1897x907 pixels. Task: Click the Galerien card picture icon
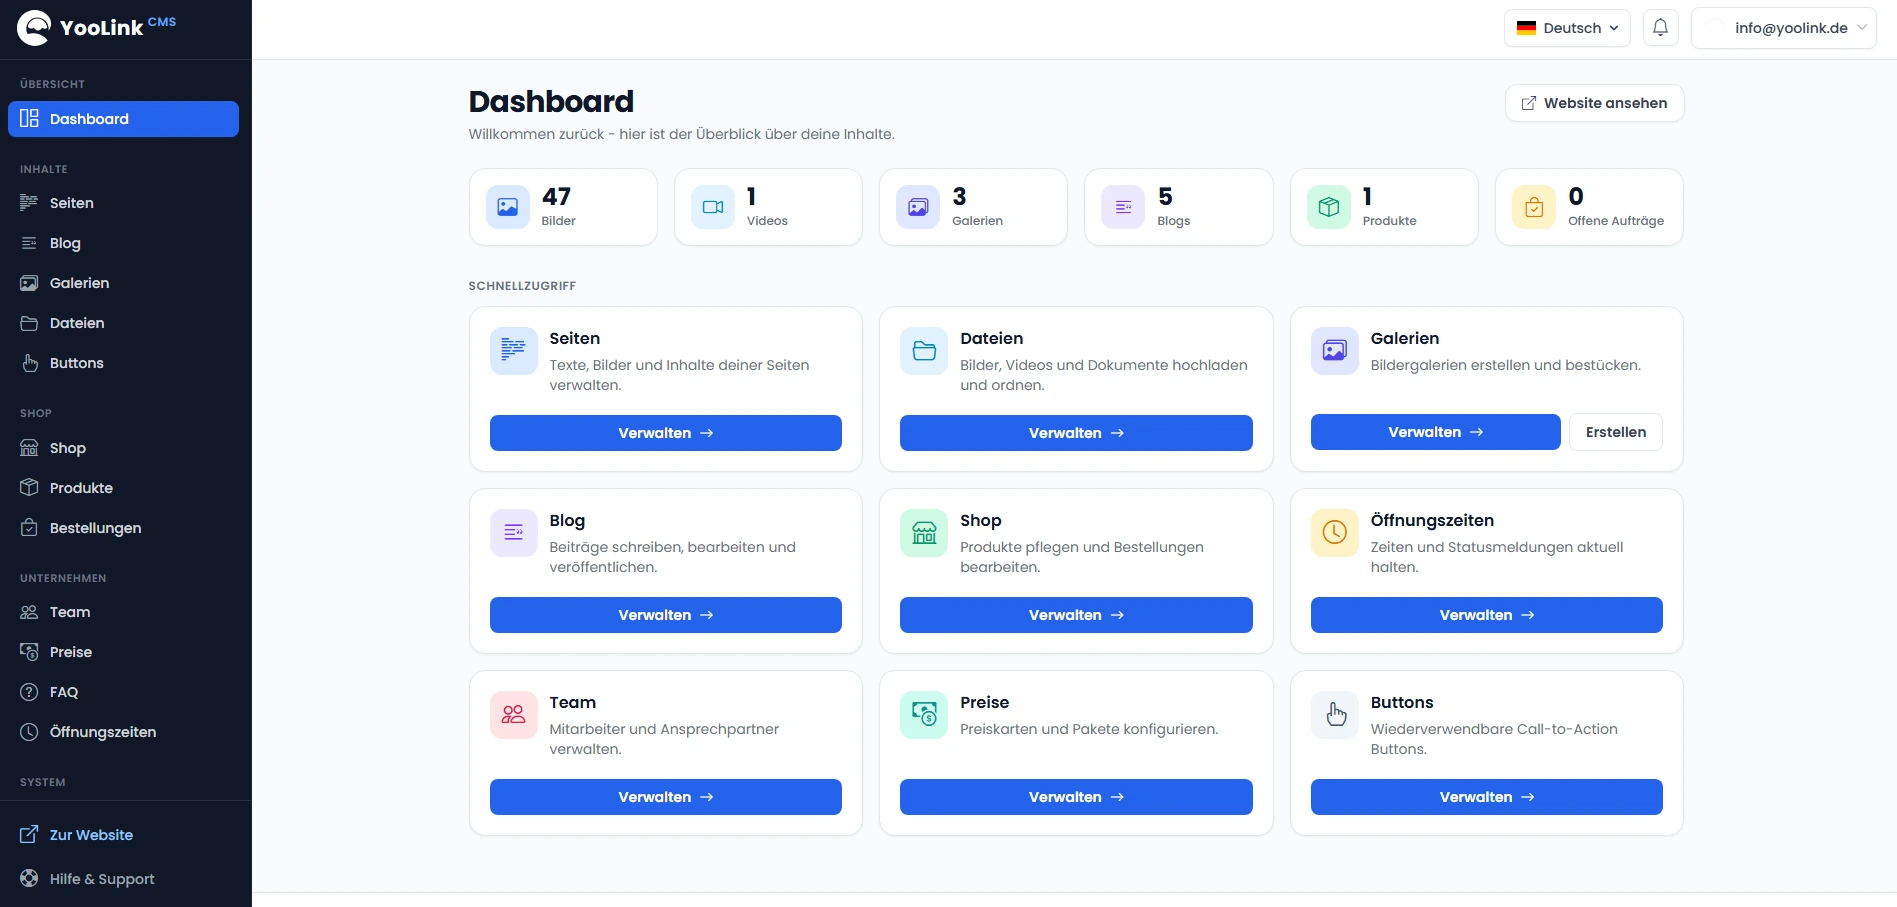[x=1335, y=351]
